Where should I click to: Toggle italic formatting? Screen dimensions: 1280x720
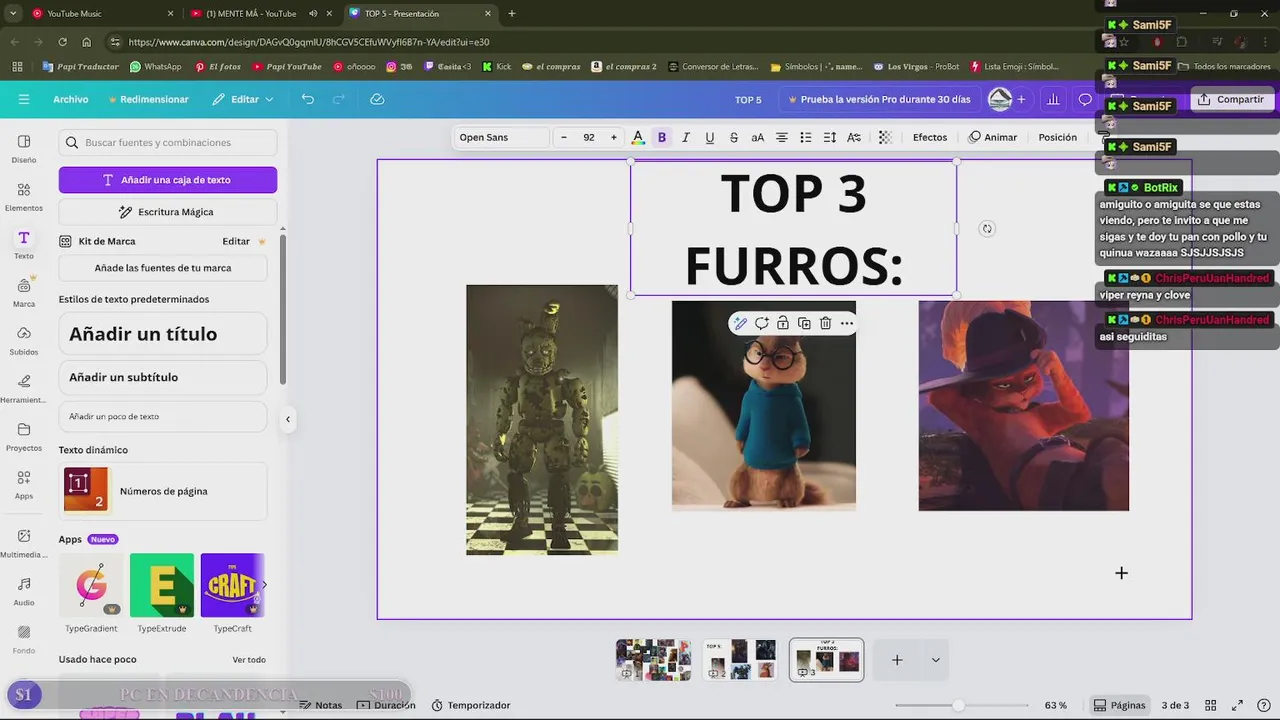[x=686, y=137]
